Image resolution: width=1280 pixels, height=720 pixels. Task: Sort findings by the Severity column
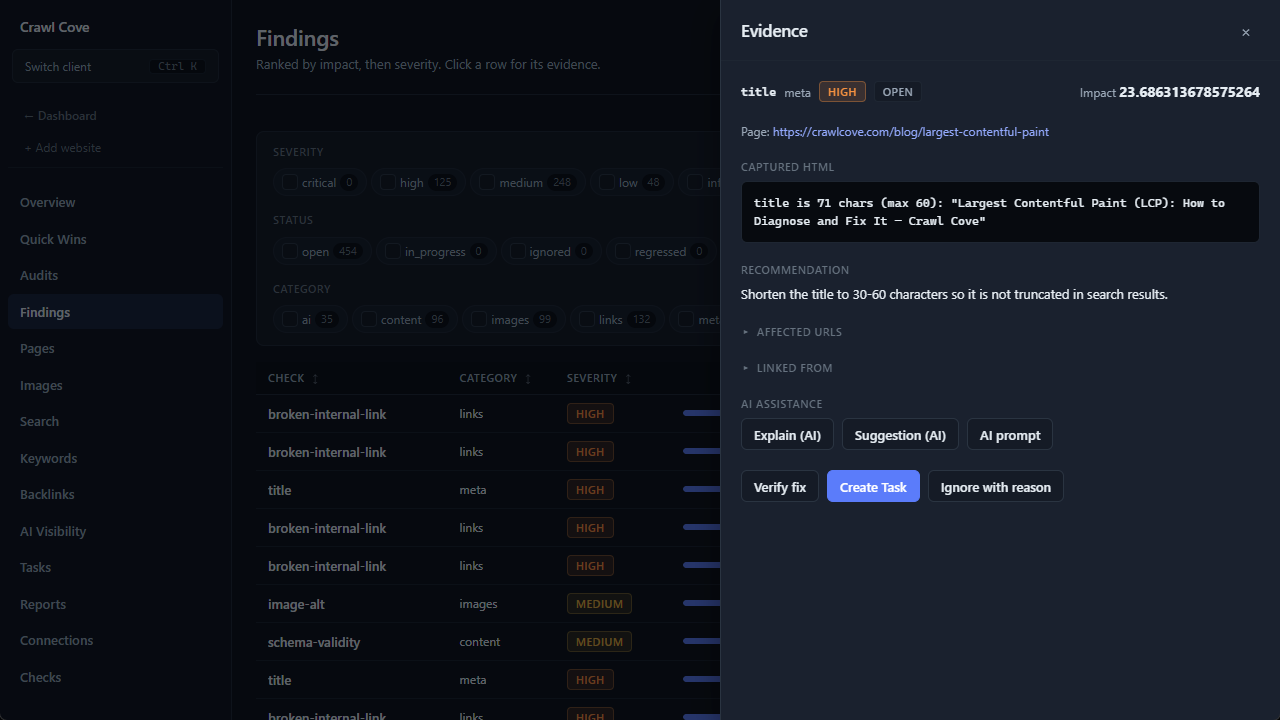(599, 378)
